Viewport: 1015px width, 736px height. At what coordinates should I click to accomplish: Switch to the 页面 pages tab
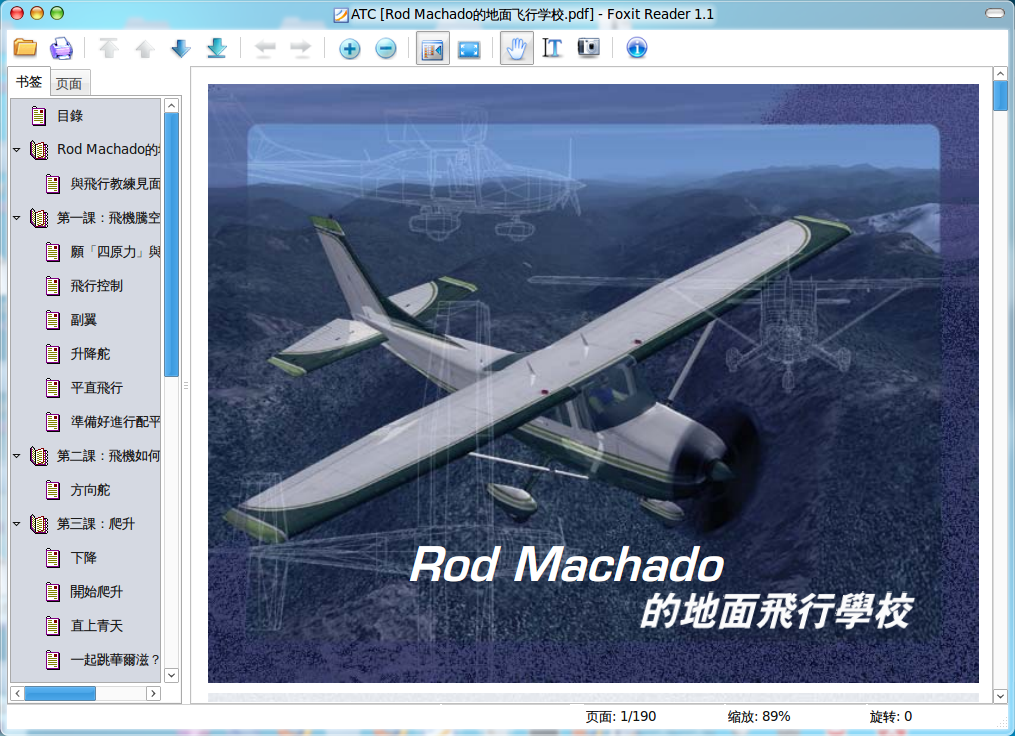click(69, 84)
